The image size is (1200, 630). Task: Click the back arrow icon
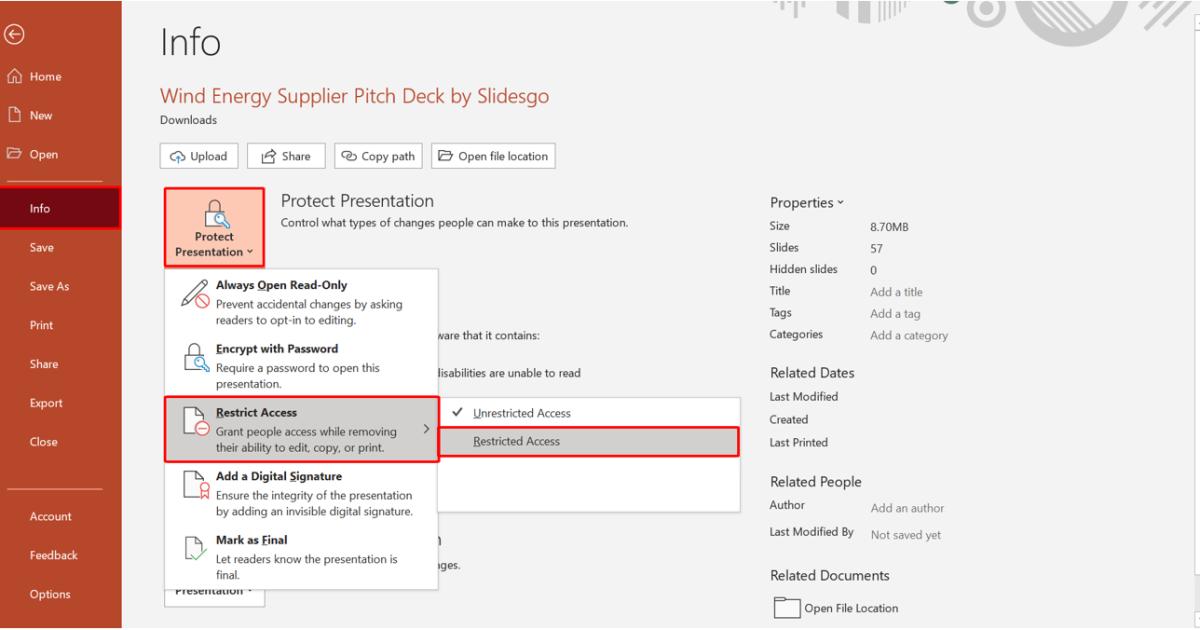[x=14, y=35]
